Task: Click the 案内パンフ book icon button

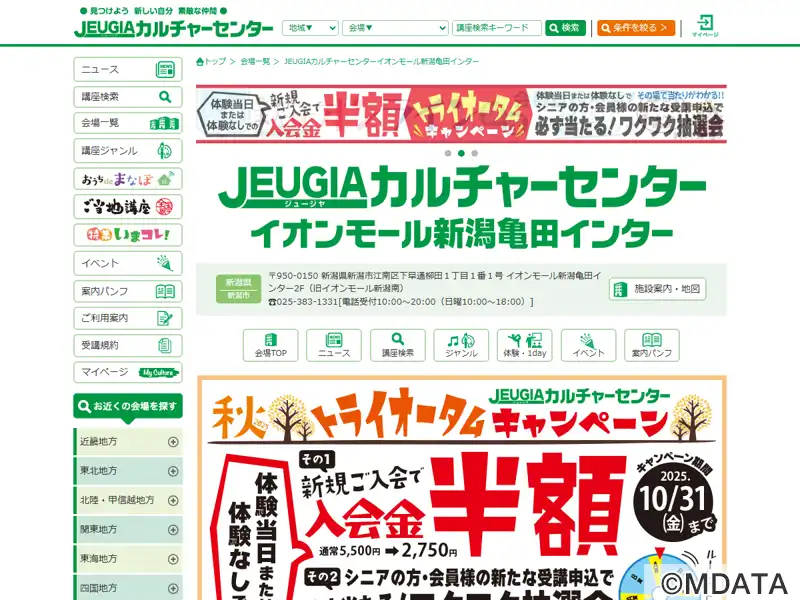Action: click(652, 345)
